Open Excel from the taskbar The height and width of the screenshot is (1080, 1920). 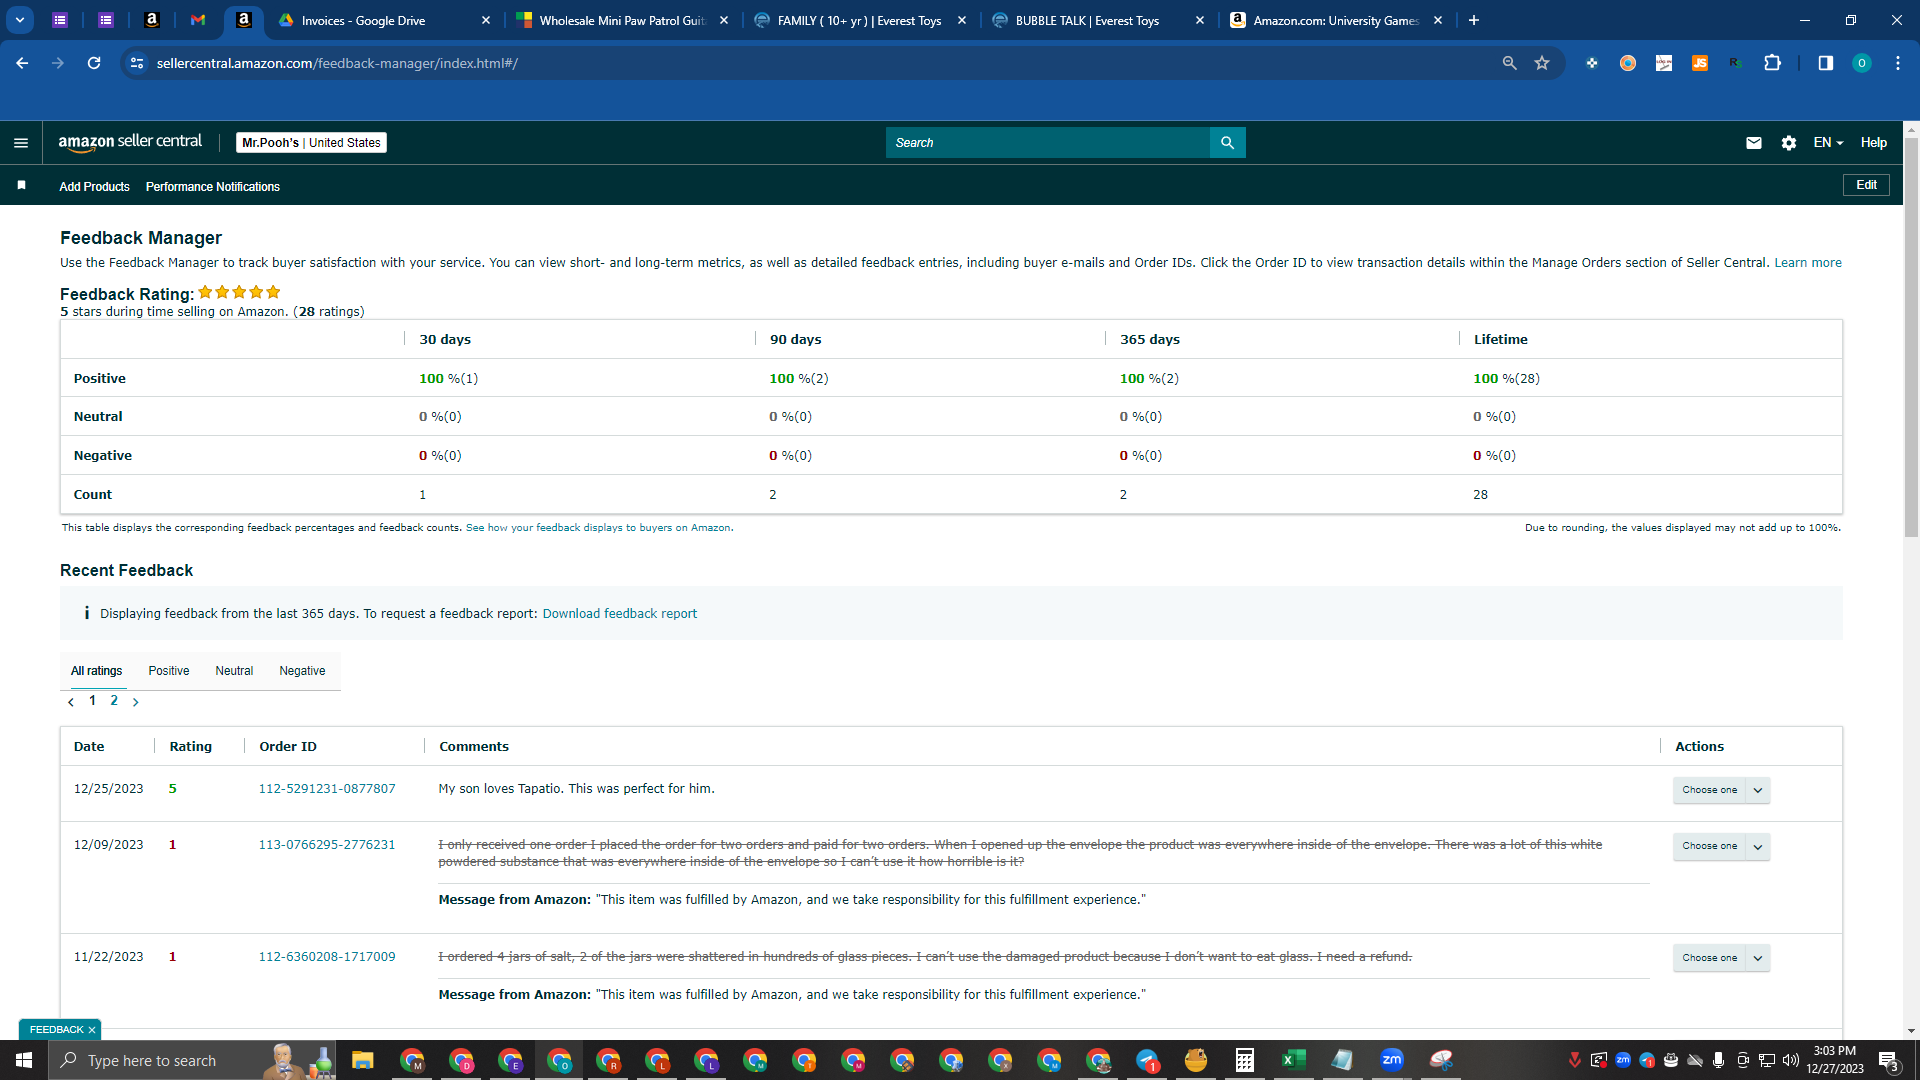pyautogui.click(x=1293, y=1060)
